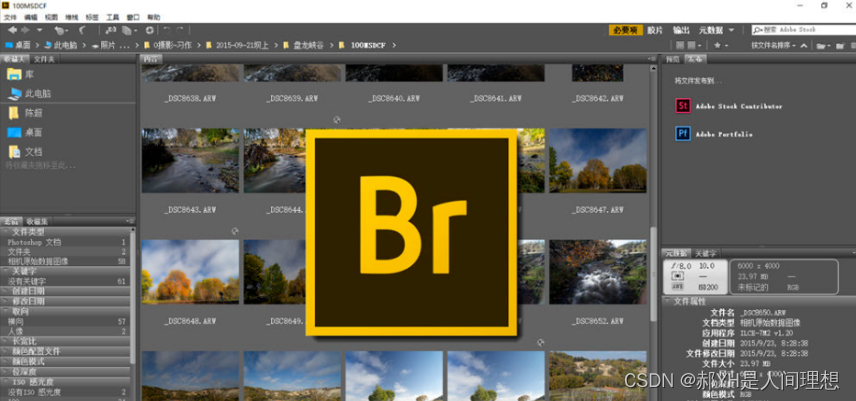Switch to the 收藏集 panel tab
Image resolution: width=856 pixels, height=401 pixels.
37,222
